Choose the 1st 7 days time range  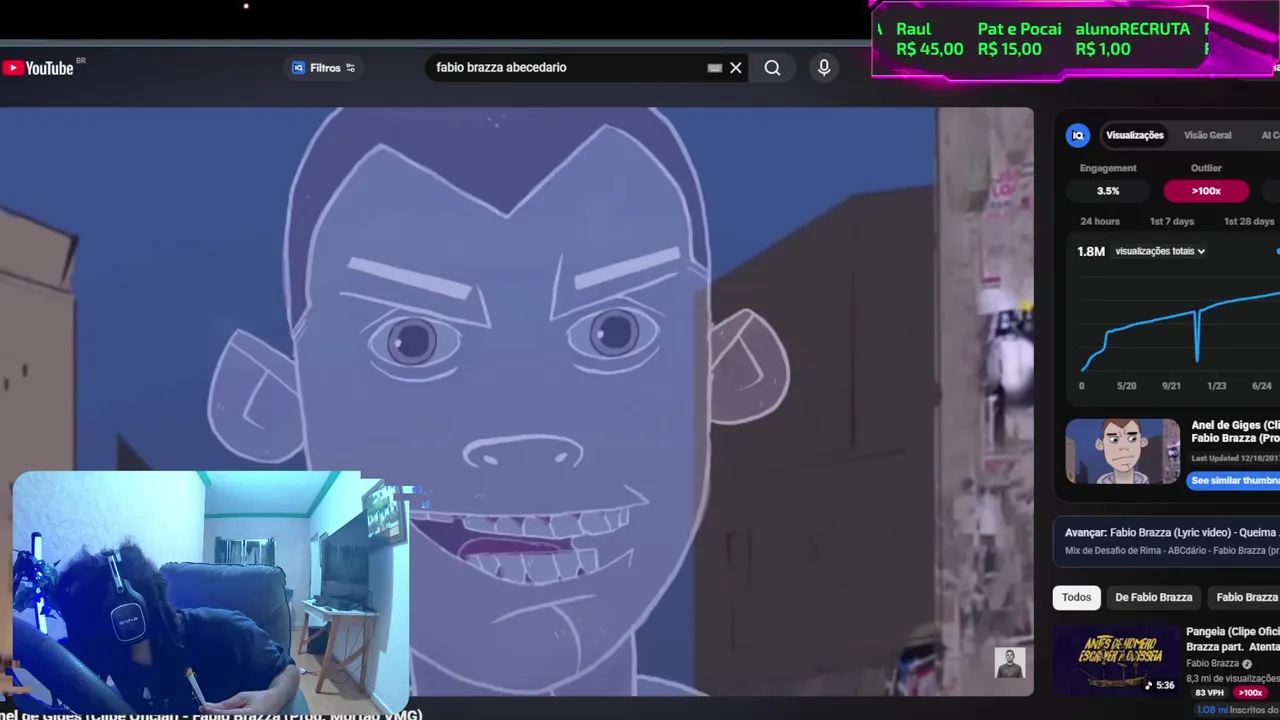tap(1171, 221)
